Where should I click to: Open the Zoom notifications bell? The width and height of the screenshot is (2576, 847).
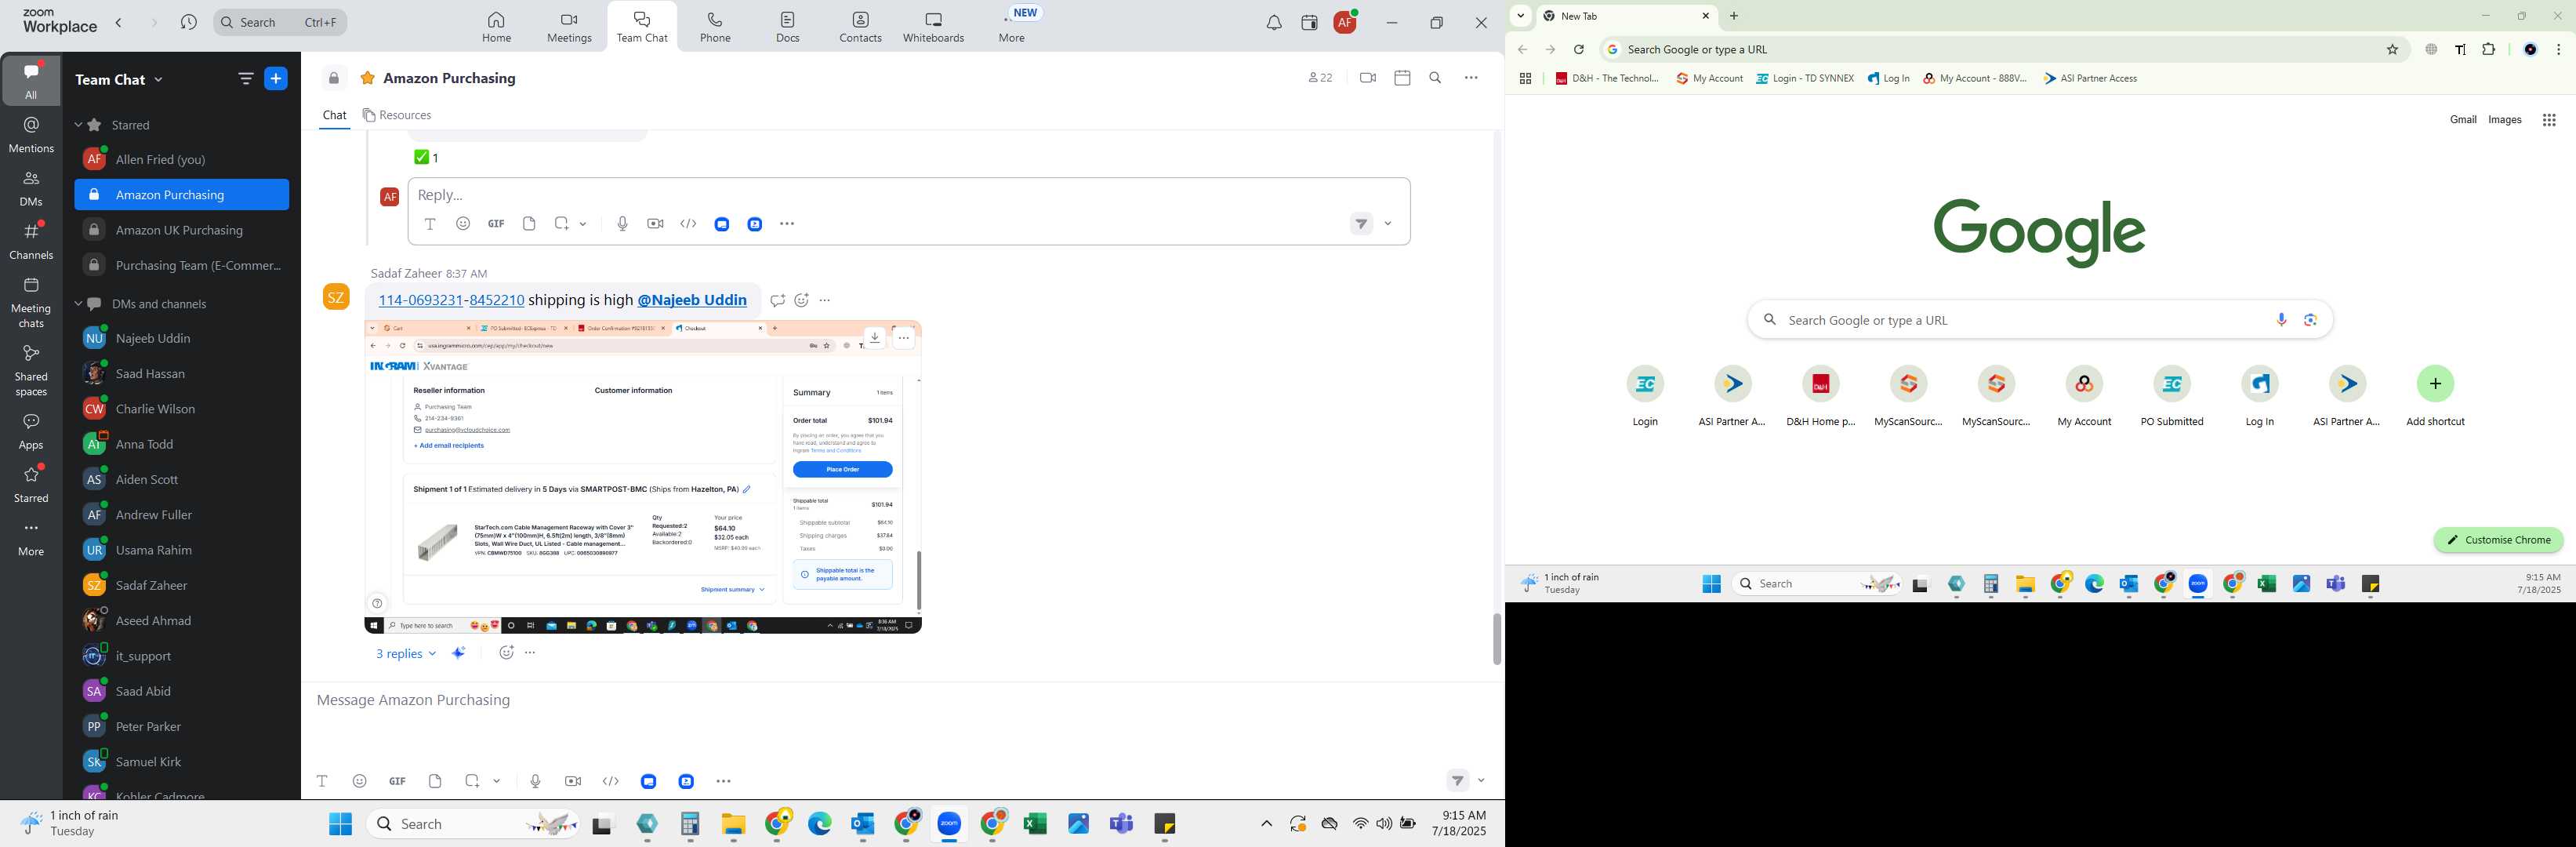(x=1273, y=22)
